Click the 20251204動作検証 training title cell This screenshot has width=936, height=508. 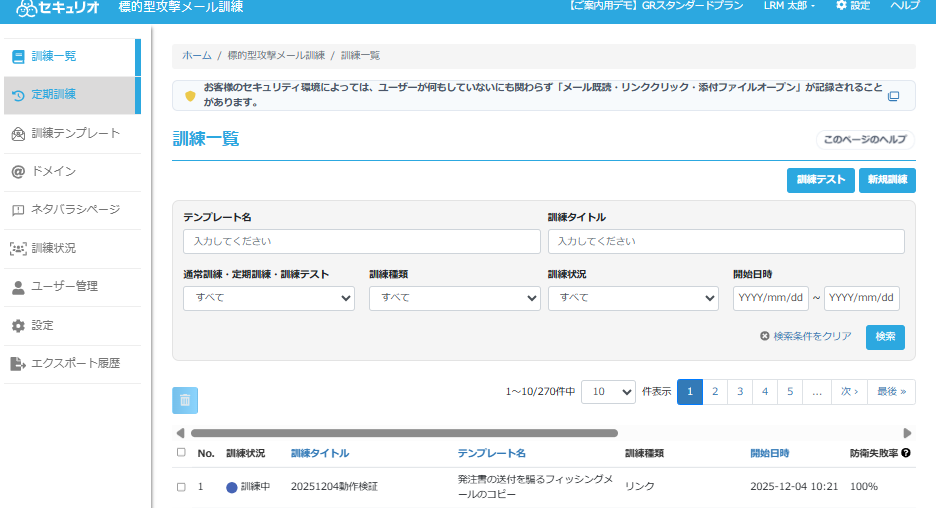pyautogui.click(x=334, y=487)
